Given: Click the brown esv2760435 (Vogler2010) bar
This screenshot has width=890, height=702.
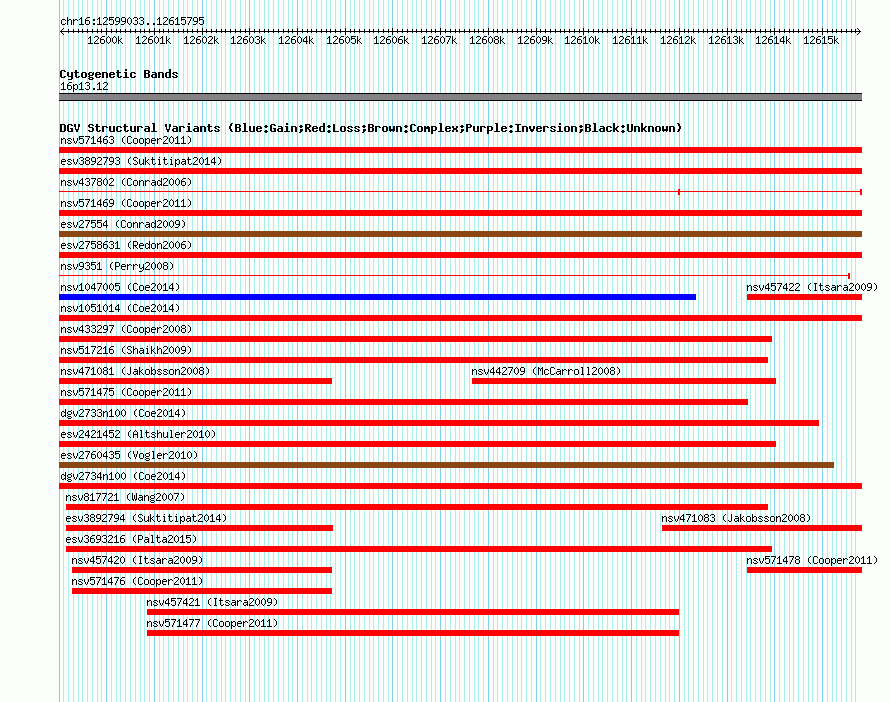Looking at the screenshot, I should (446, 465).
